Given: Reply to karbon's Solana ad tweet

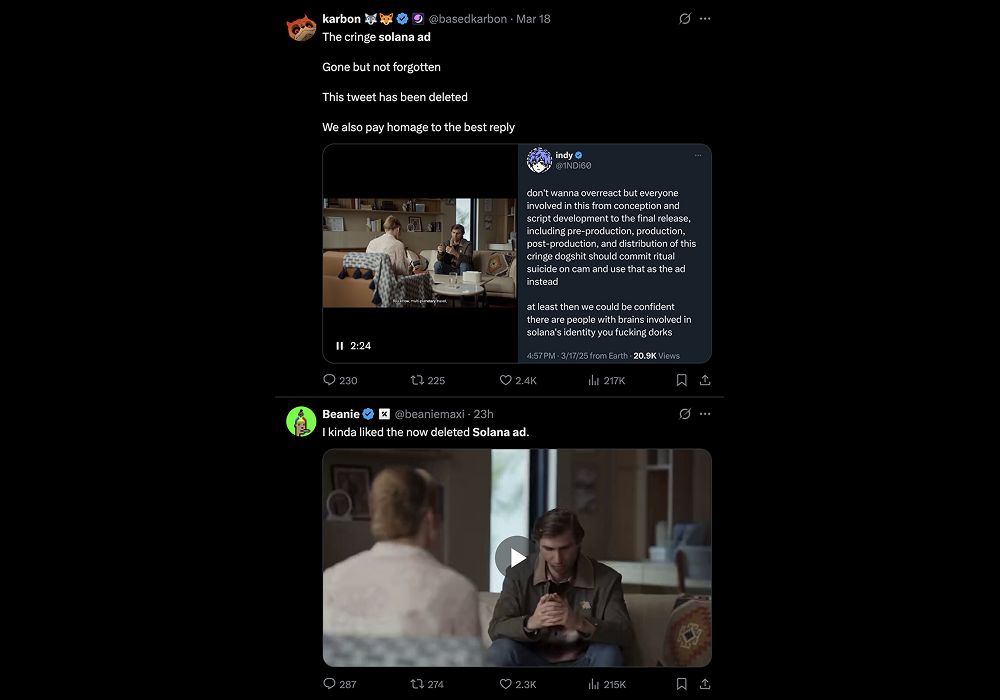Looking at the screenshot, I should [329, 380].
